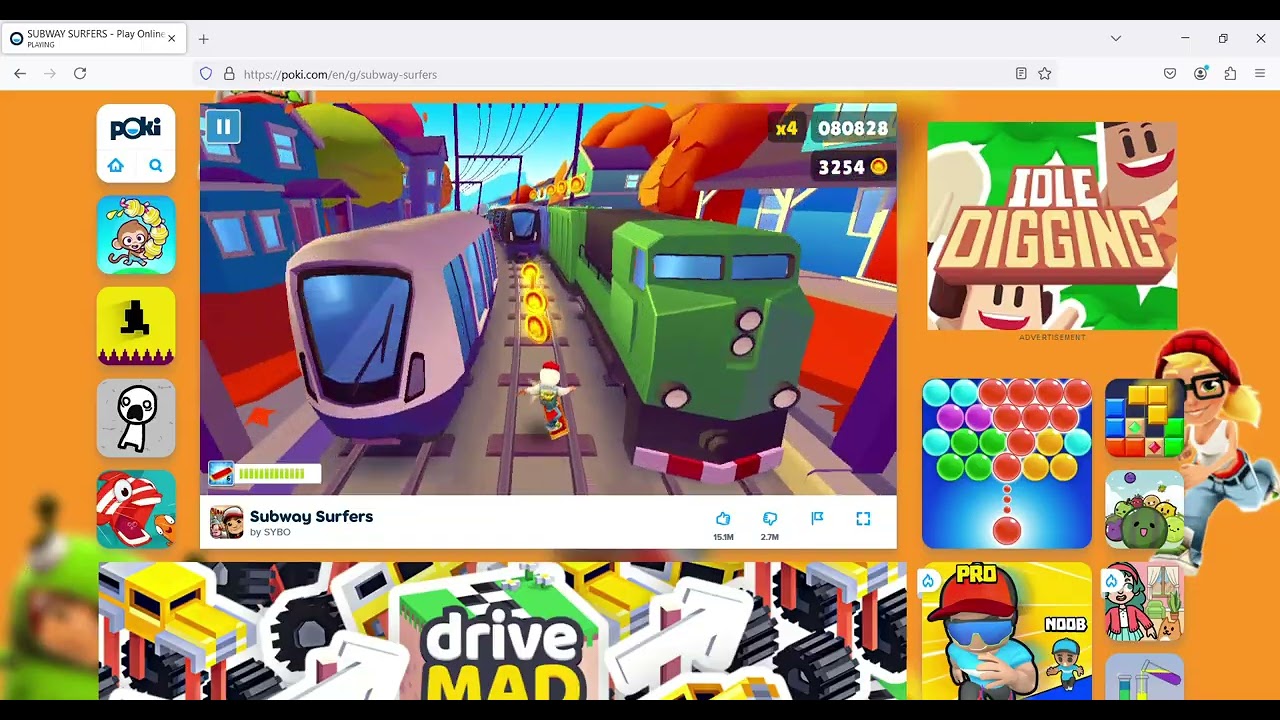This screenshot has width=1280, height=720.
Task: Open the extensions puzzle icon
Action: coord(1230,74)
